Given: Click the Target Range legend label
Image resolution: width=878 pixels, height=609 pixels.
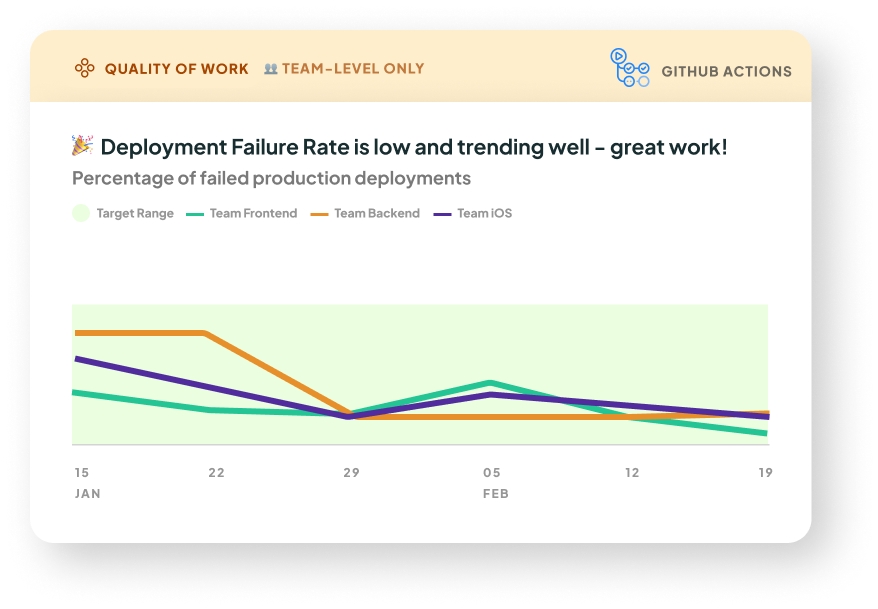Looking at the screenshot, I should tap(135, 213).
